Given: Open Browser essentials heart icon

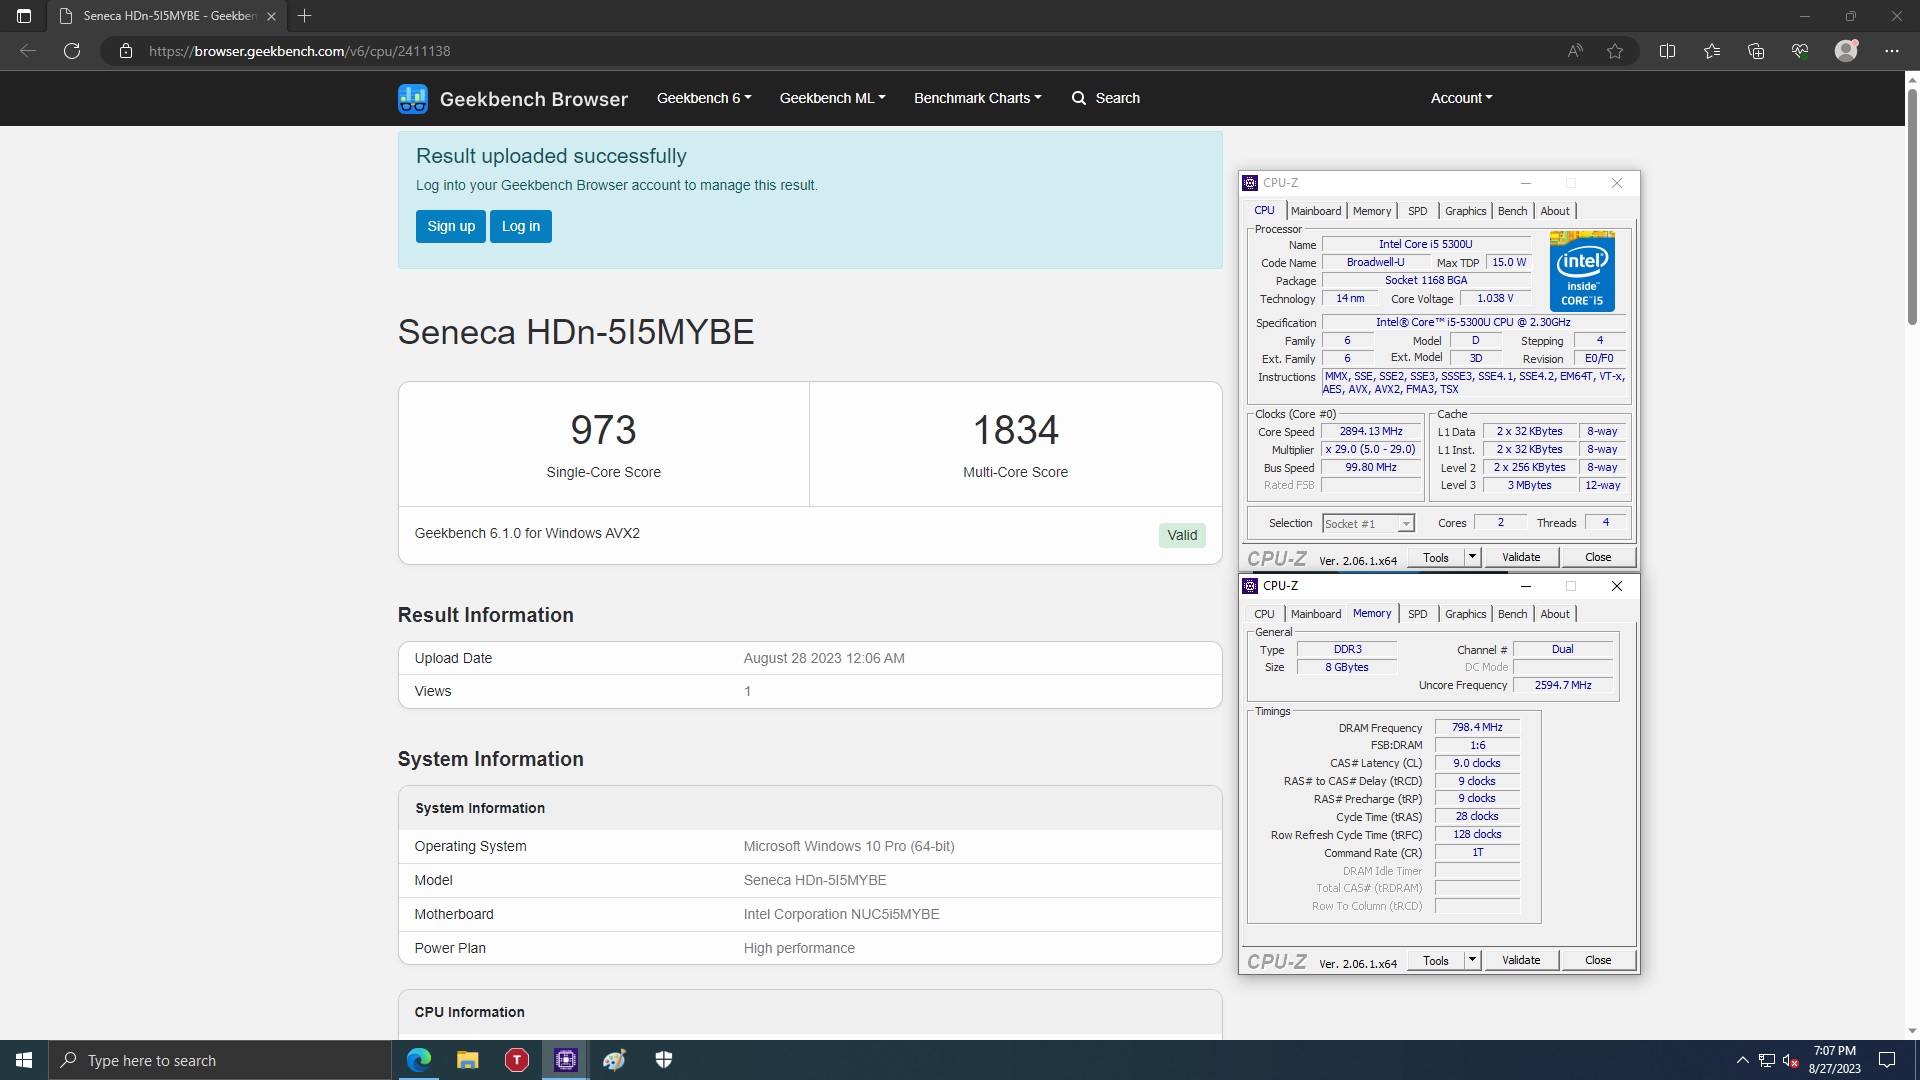Looking at the screenshot, I should click(1800, 51).
